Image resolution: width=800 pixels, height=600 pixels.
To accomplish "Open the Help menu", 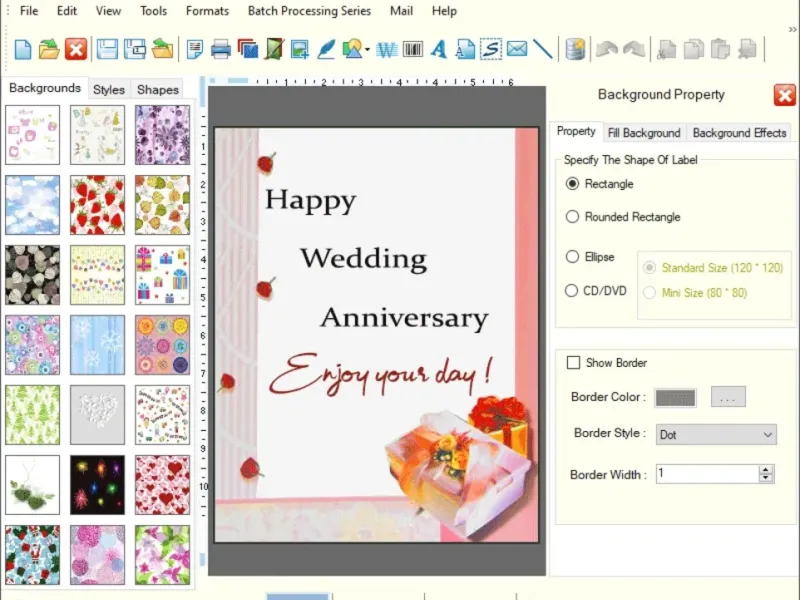I will click(444, 11).
